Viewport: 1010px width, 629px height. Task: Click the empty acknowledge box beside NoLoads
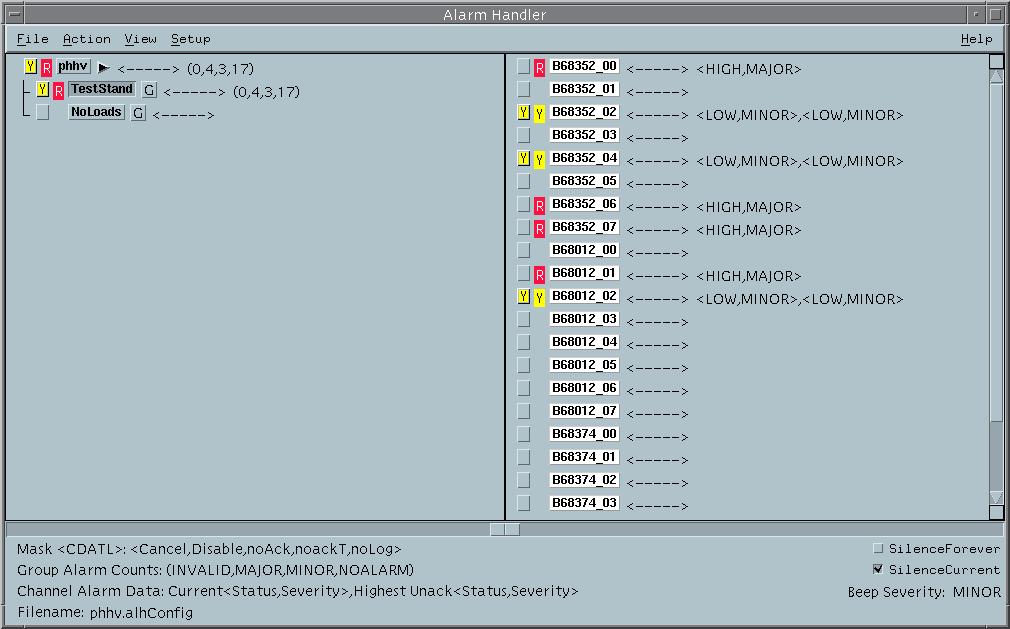pos(43,112)
